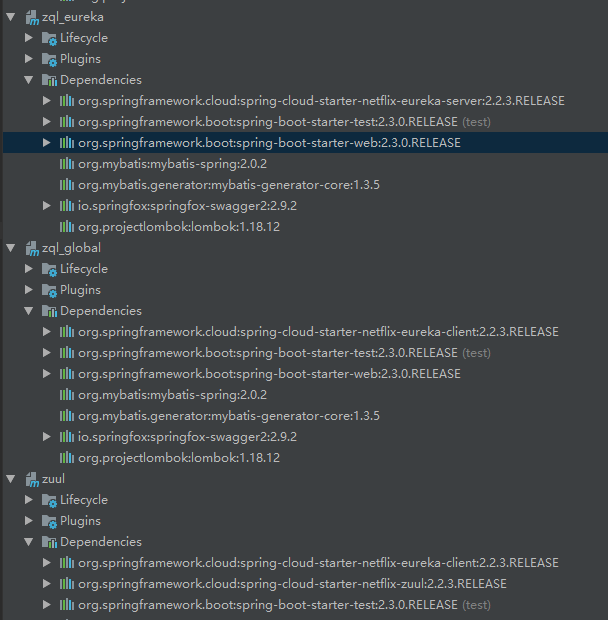The height and width of the screenshot is (620, 608).
Task: Collapse Dependencies under zuul
Action: (x=28, y=542)
